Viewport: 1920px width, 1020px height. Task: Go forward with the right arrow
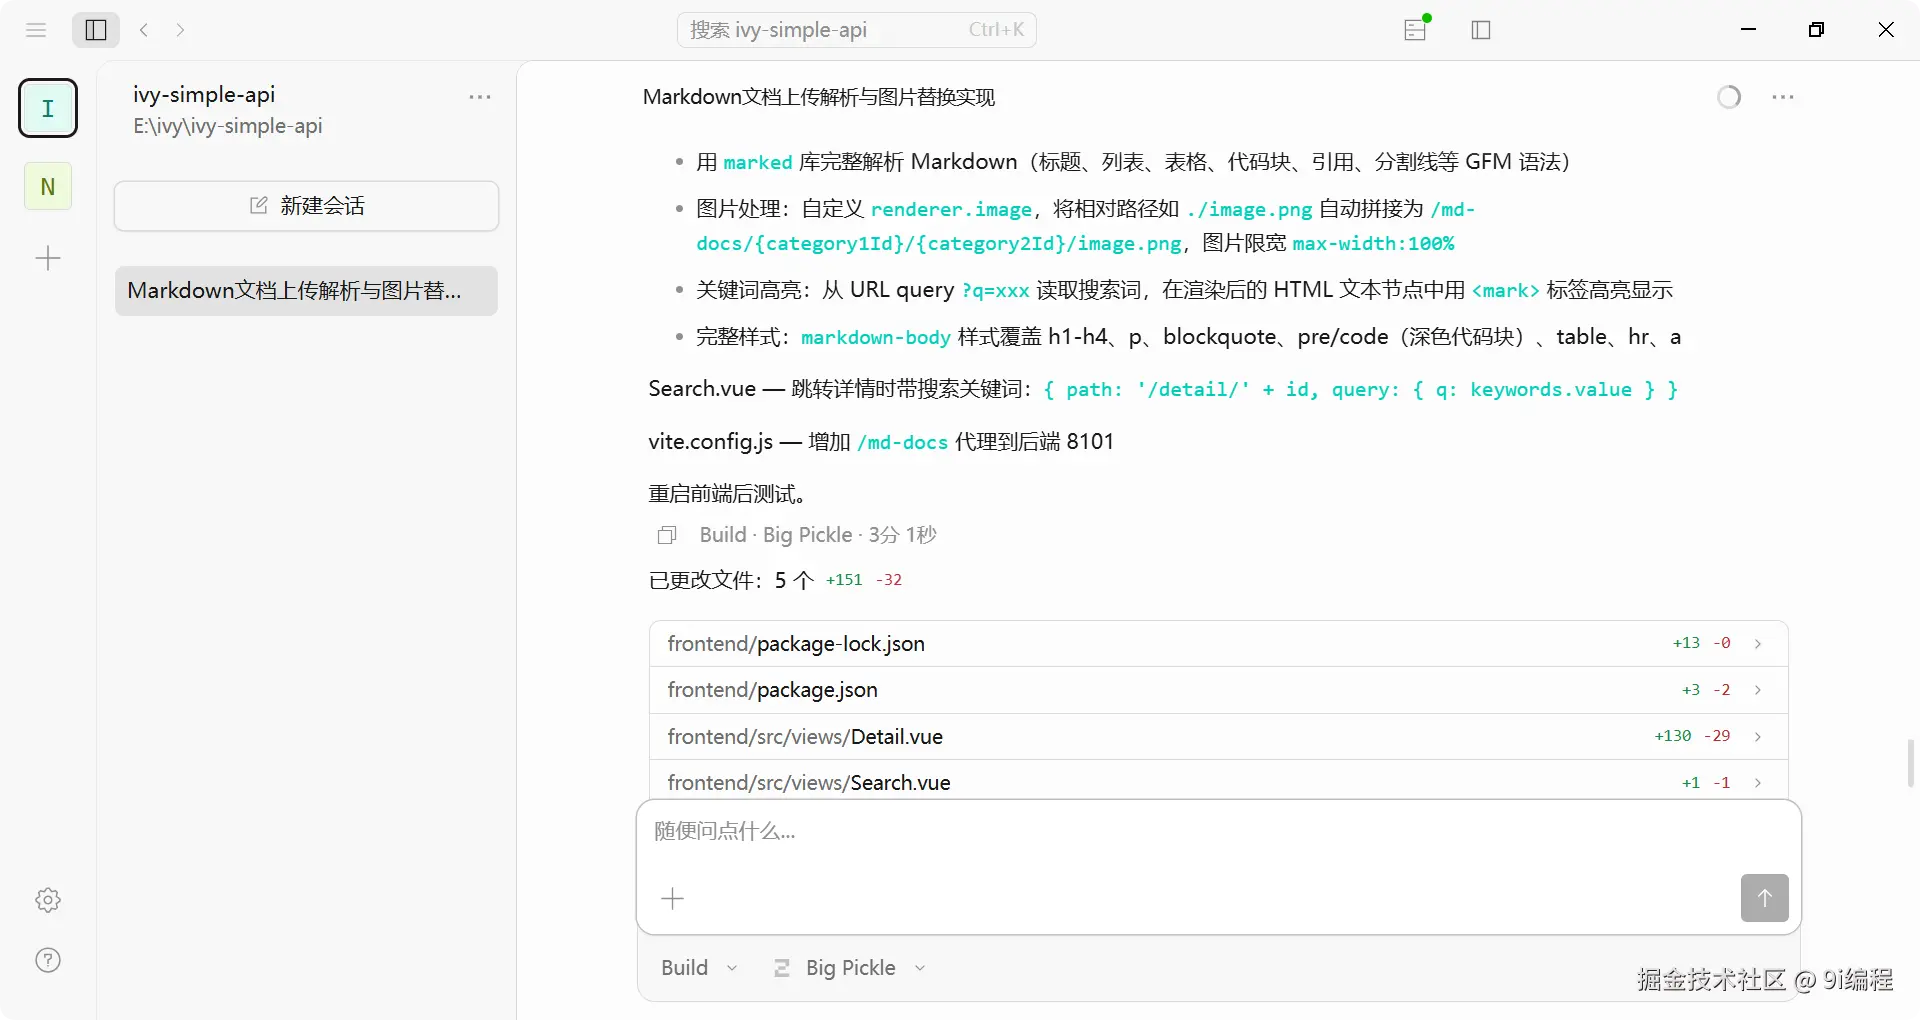click(x=180, y=30)
